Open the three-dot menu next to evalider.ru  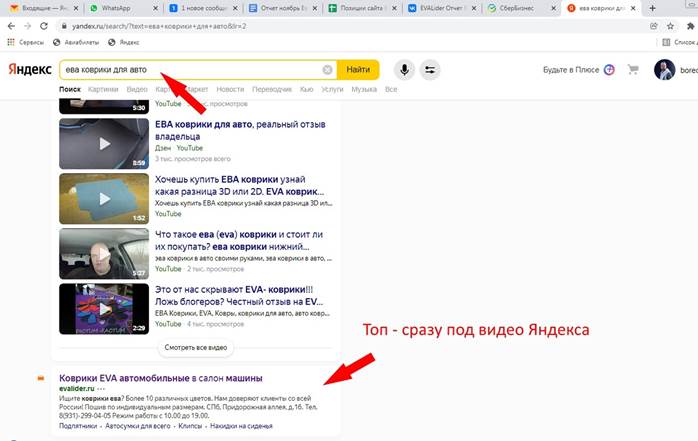point(101,388)
